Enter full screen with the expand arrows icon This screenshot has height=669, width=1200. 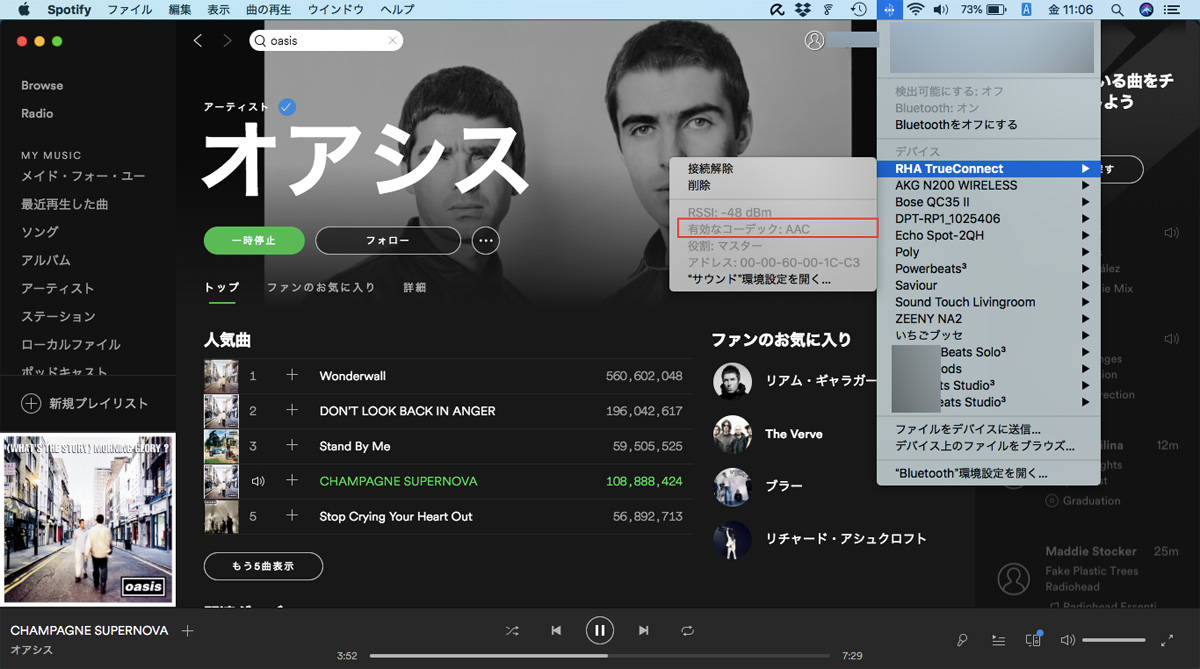(1167, 640)
